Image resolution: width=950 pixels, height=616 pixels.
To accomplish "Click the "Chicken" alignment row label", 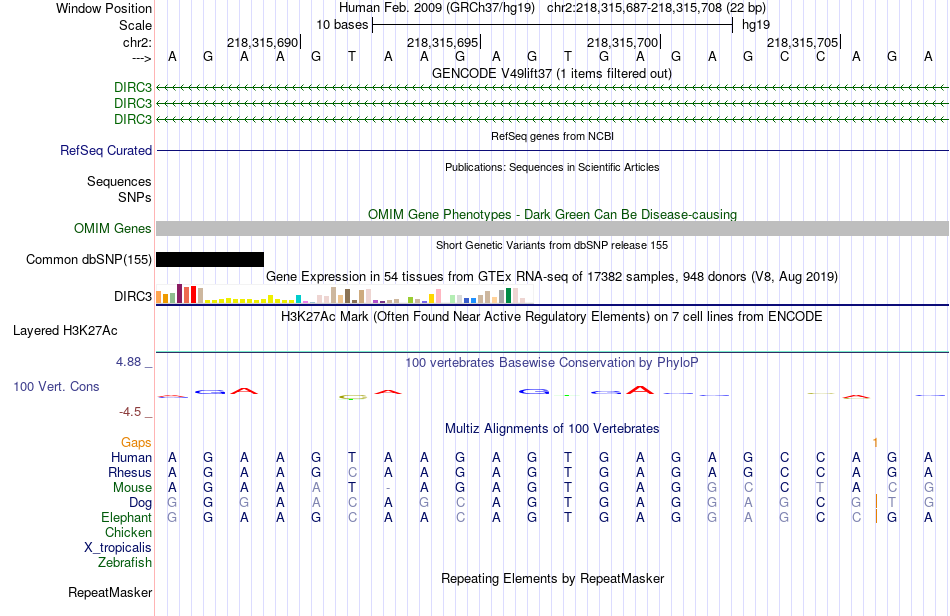I will click(x=128, y=532).
